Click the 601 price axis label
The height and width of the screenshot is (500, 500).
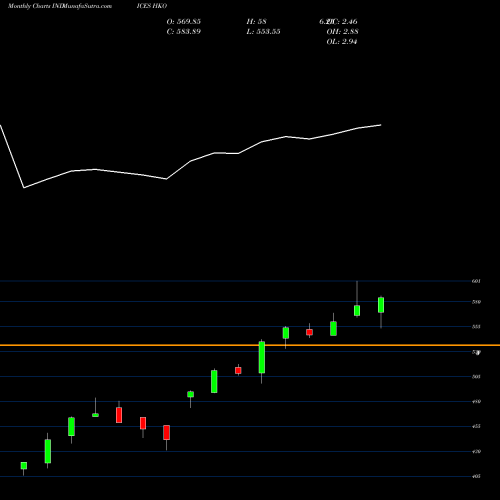pyautogui.click(x=476, y=281)
